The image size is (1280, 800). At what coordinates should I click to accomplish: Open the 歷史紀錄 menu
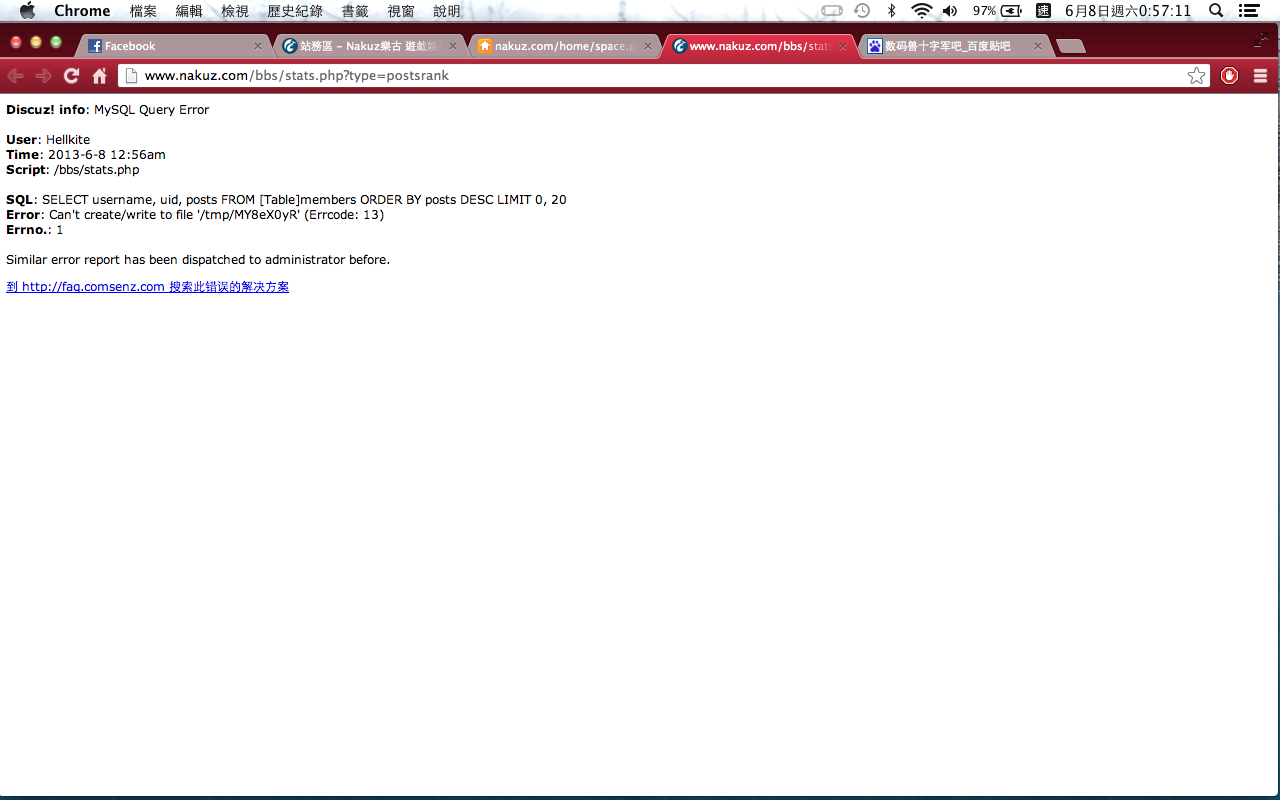(294, 11)
